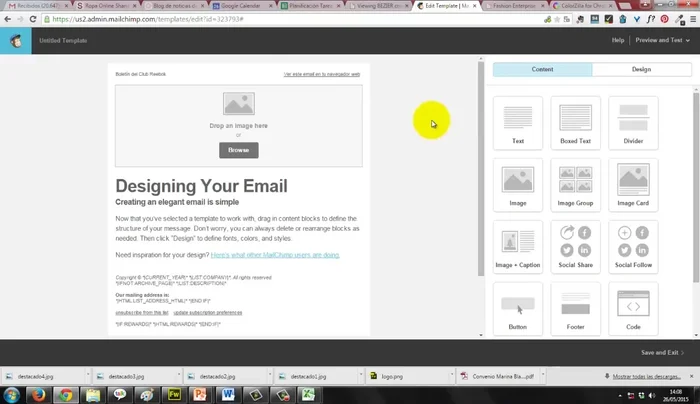Open destacado3.jpg download options arrow

179,376
